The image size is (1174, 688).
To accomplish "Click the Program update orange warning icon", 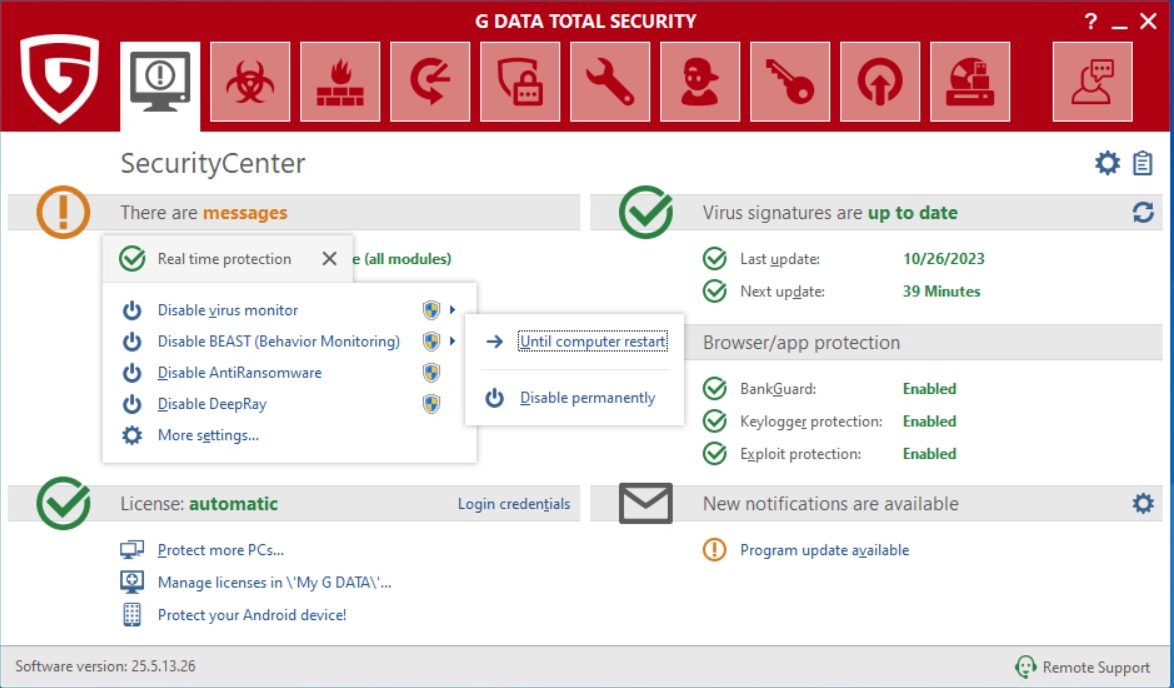I will pos(714,550).
